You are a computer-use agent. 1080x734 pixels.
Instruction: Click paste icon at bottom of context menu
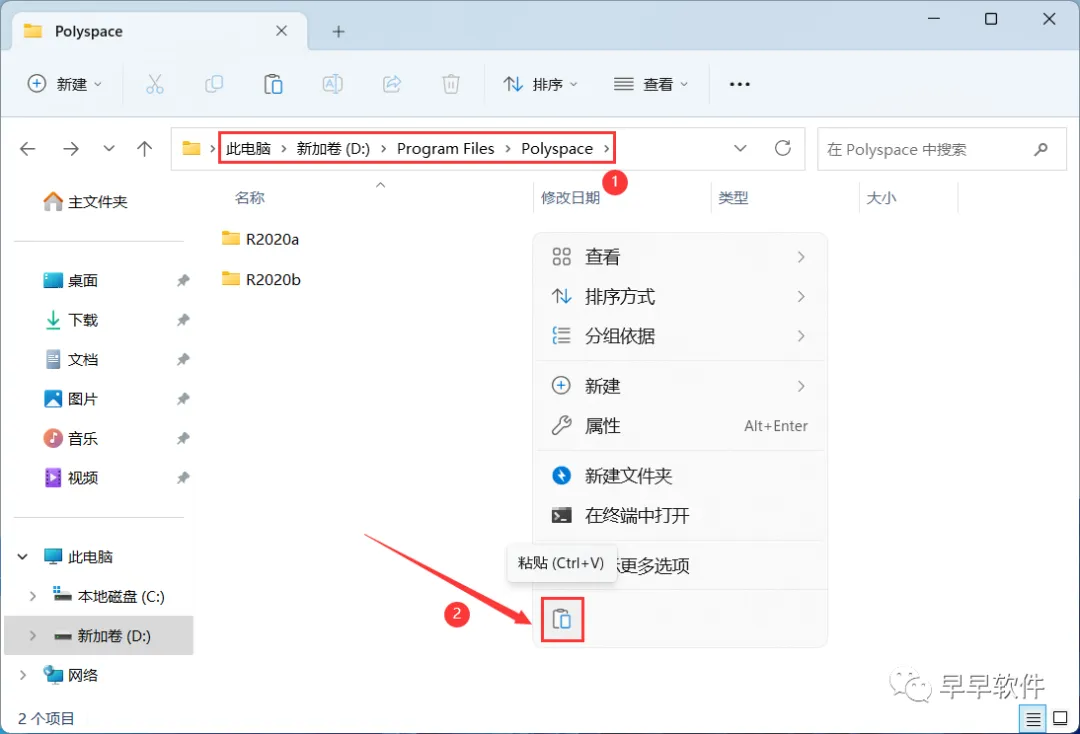(x=562, y=619)
